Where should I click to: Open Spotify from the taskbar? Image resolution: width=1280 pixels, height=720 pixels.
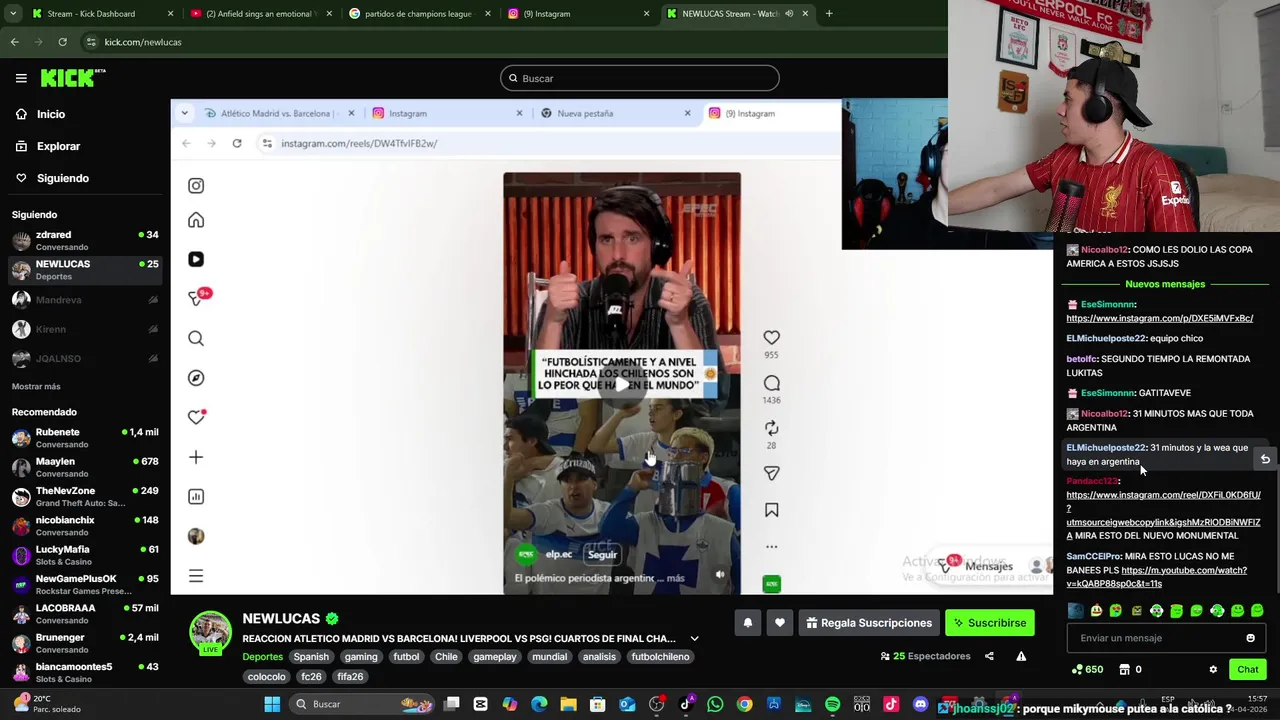832,704
